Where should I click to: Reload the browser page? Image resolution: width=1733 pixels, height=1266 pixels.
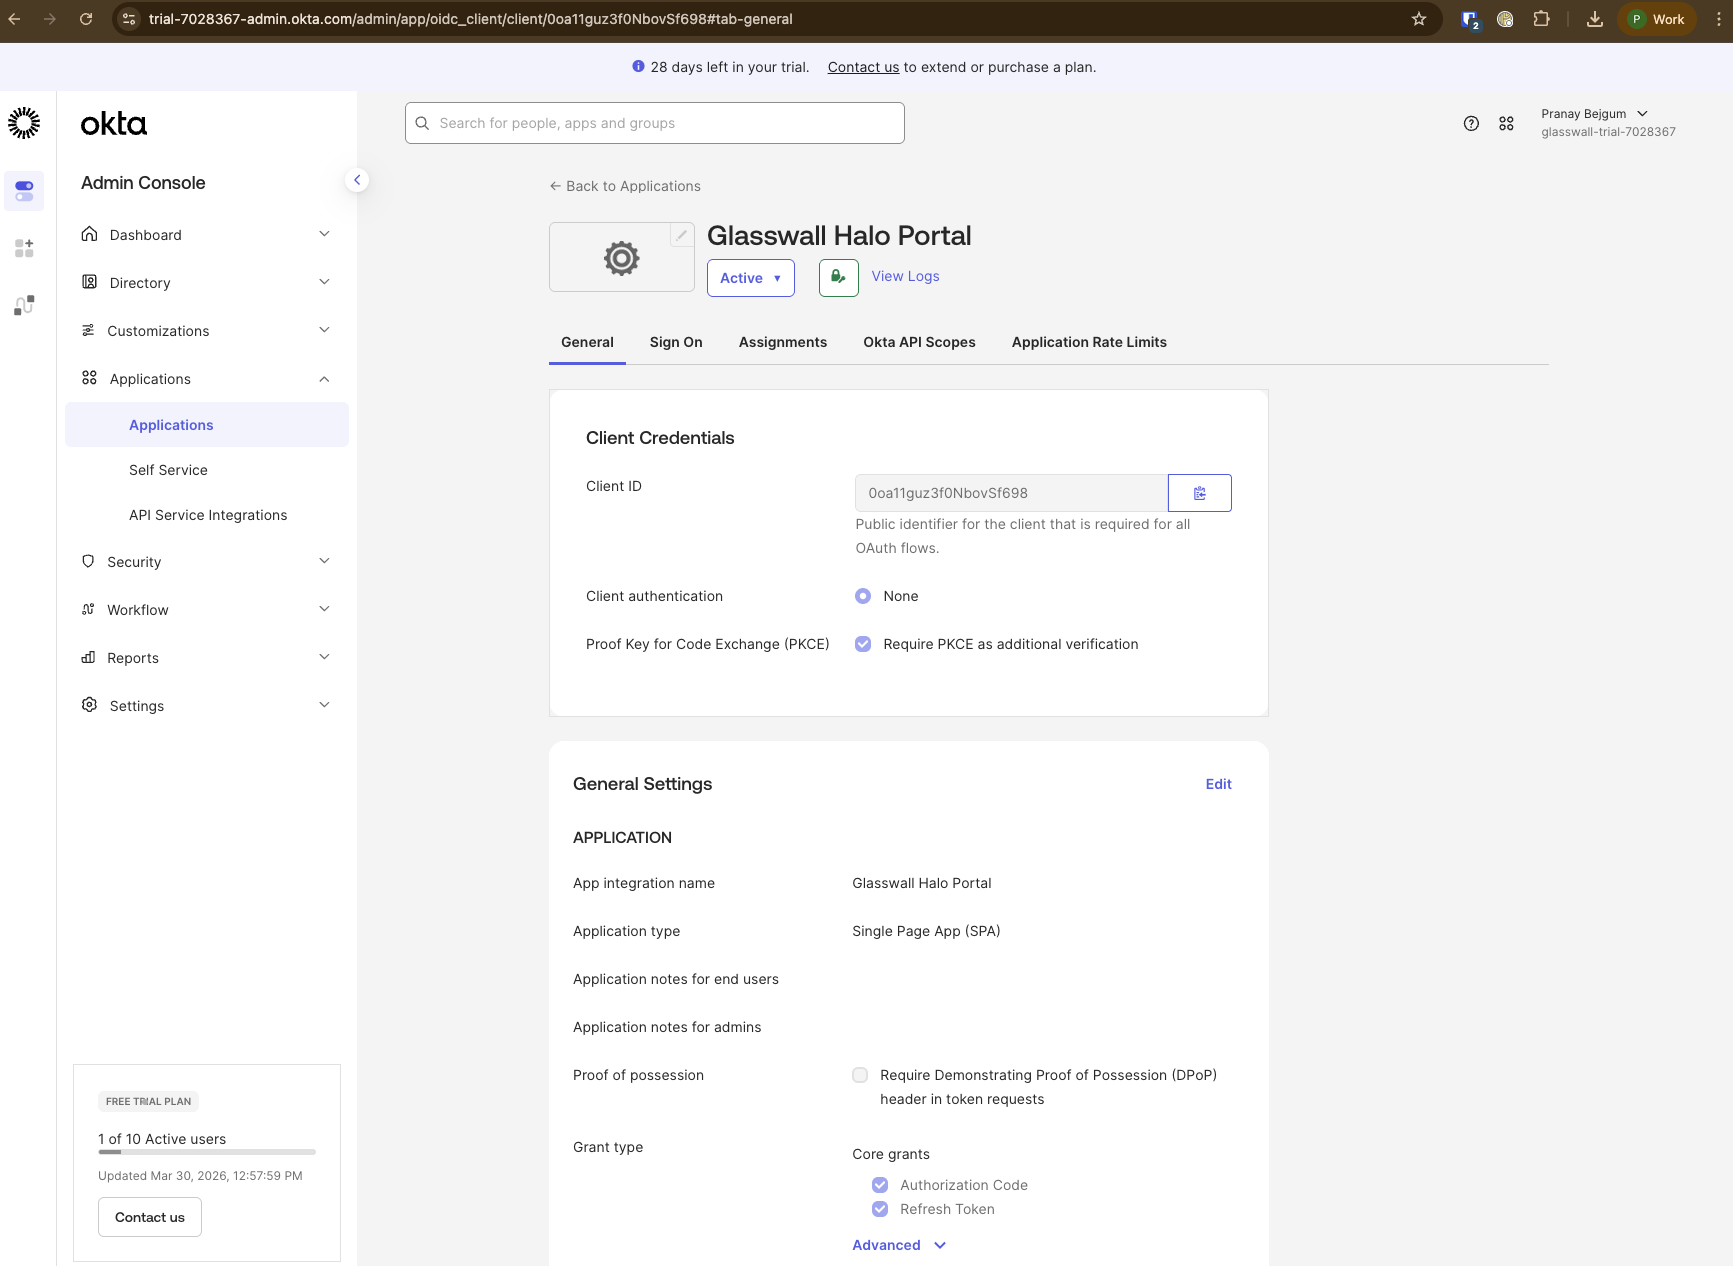pos(86,19)
